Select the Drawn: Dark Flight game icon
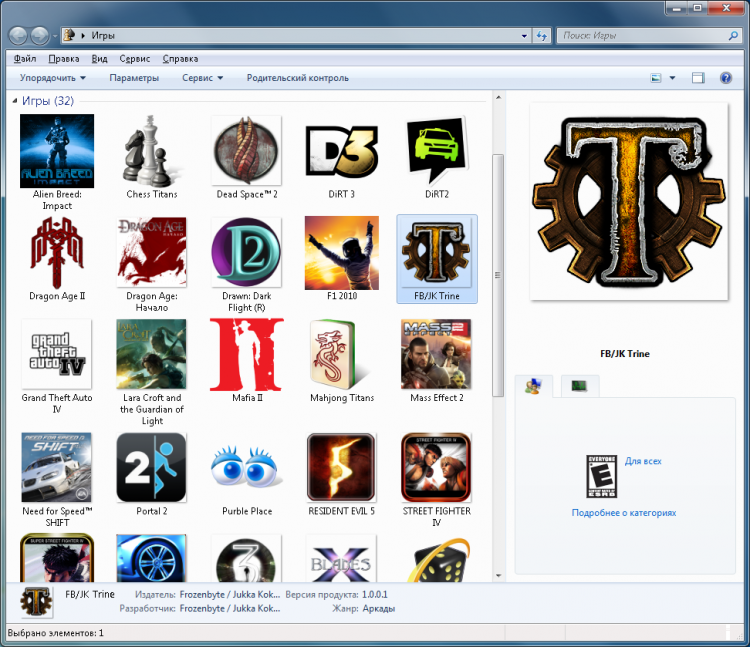This screenshot has height=647, width=750. pyautogui.click(x=246, y=252)
